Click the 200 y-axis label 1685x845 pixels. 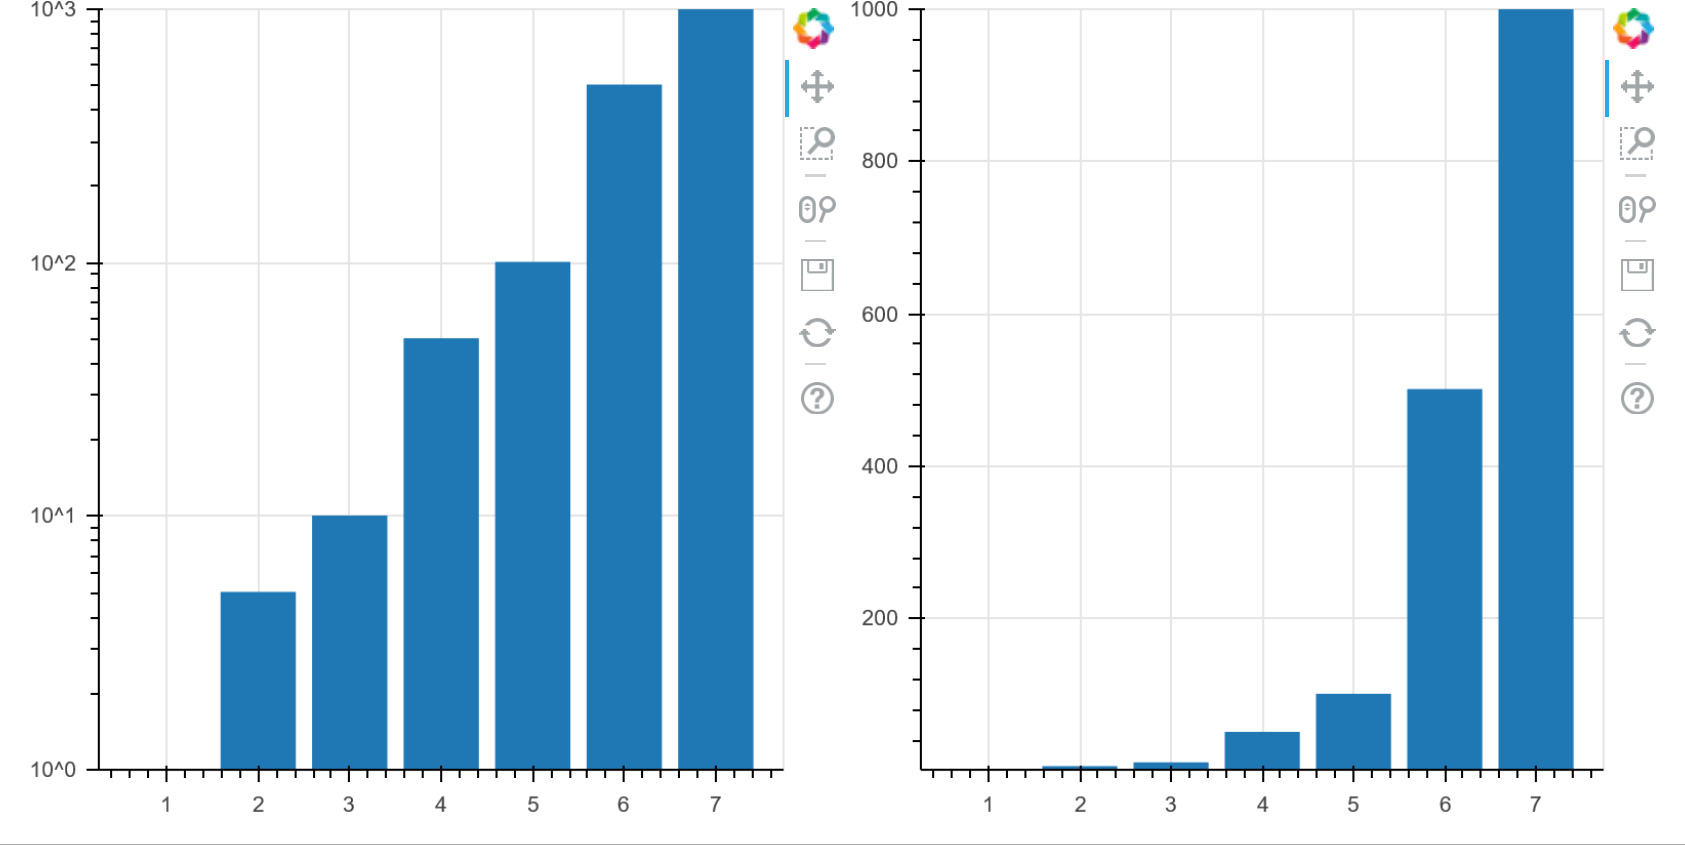click(x=880, y=618)
